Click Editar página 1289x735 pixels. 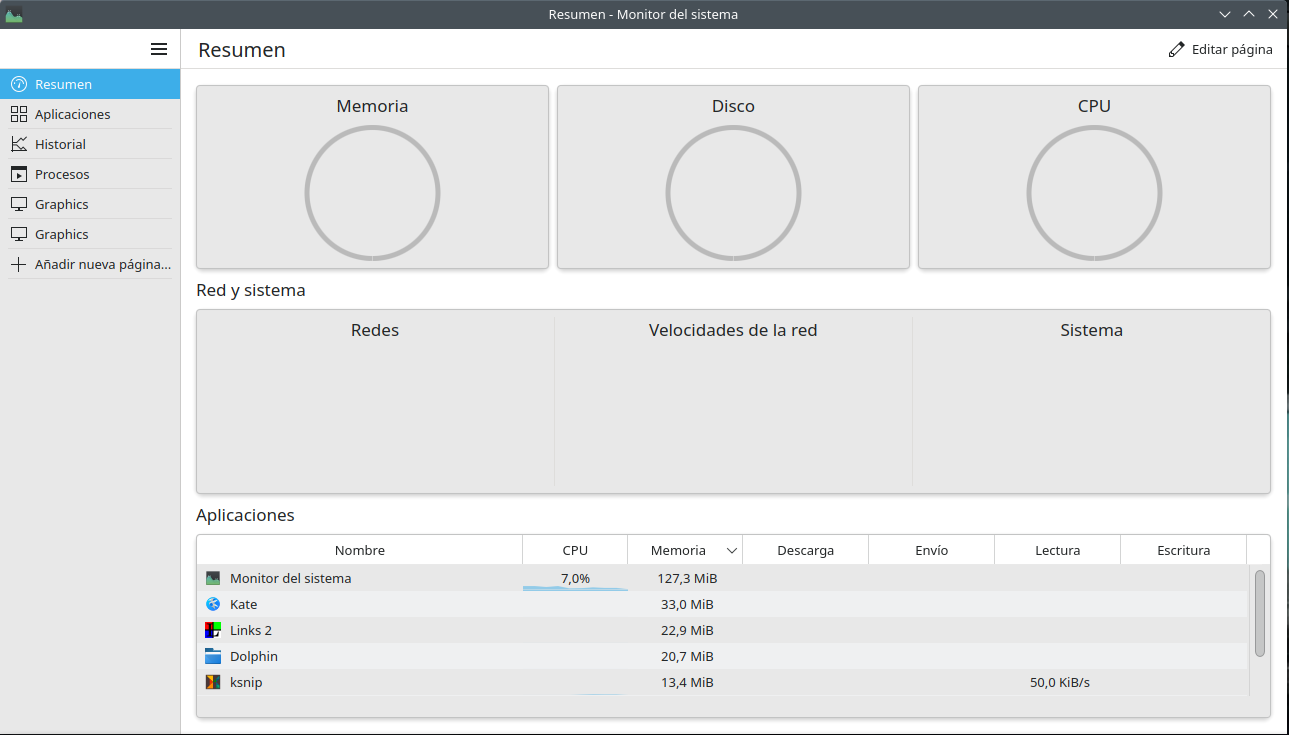1220,48
